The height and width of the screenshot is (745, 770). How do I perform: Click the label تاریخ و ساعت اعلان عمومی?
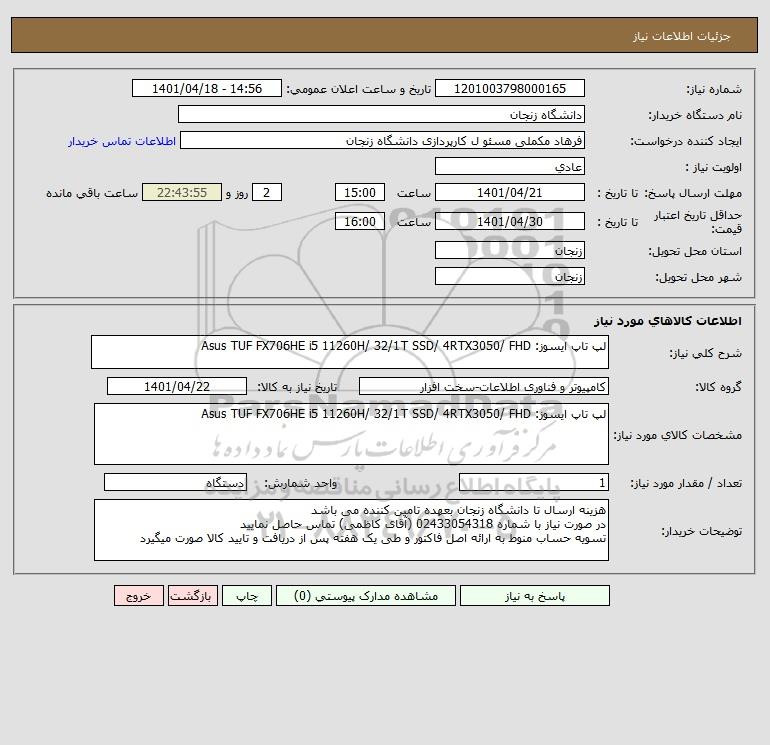click(358, 89)
